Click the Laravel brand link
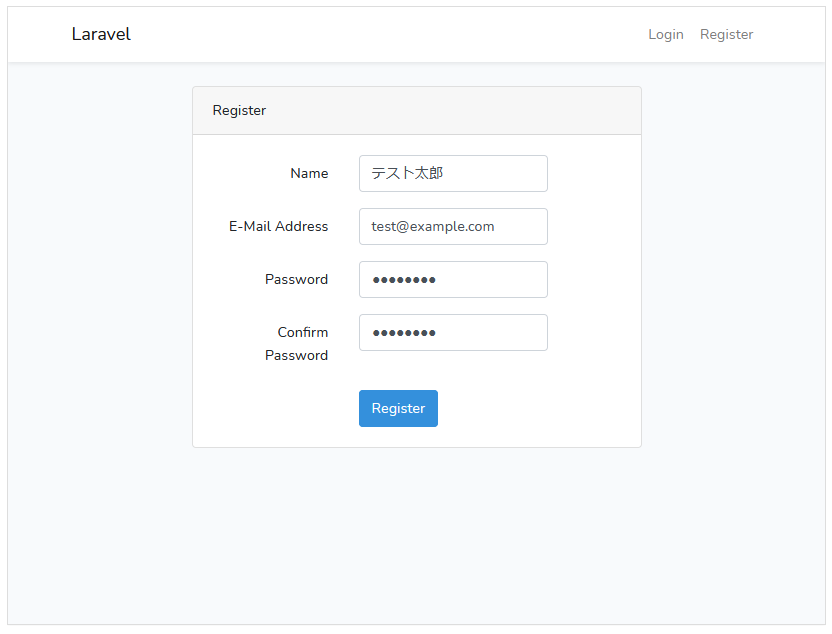 click(101, 34)
